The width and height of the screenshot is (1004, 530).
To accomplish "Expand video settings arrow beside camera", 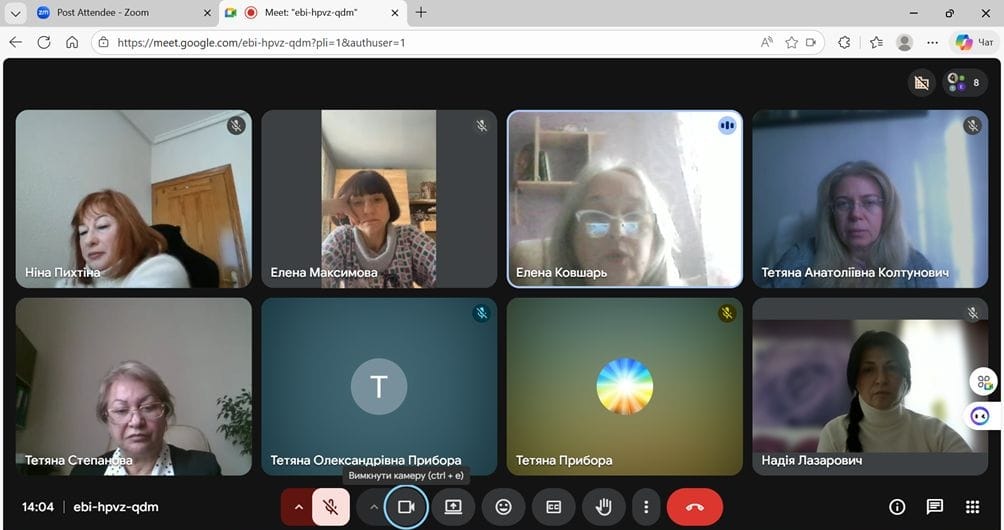I will pos(374,507).
